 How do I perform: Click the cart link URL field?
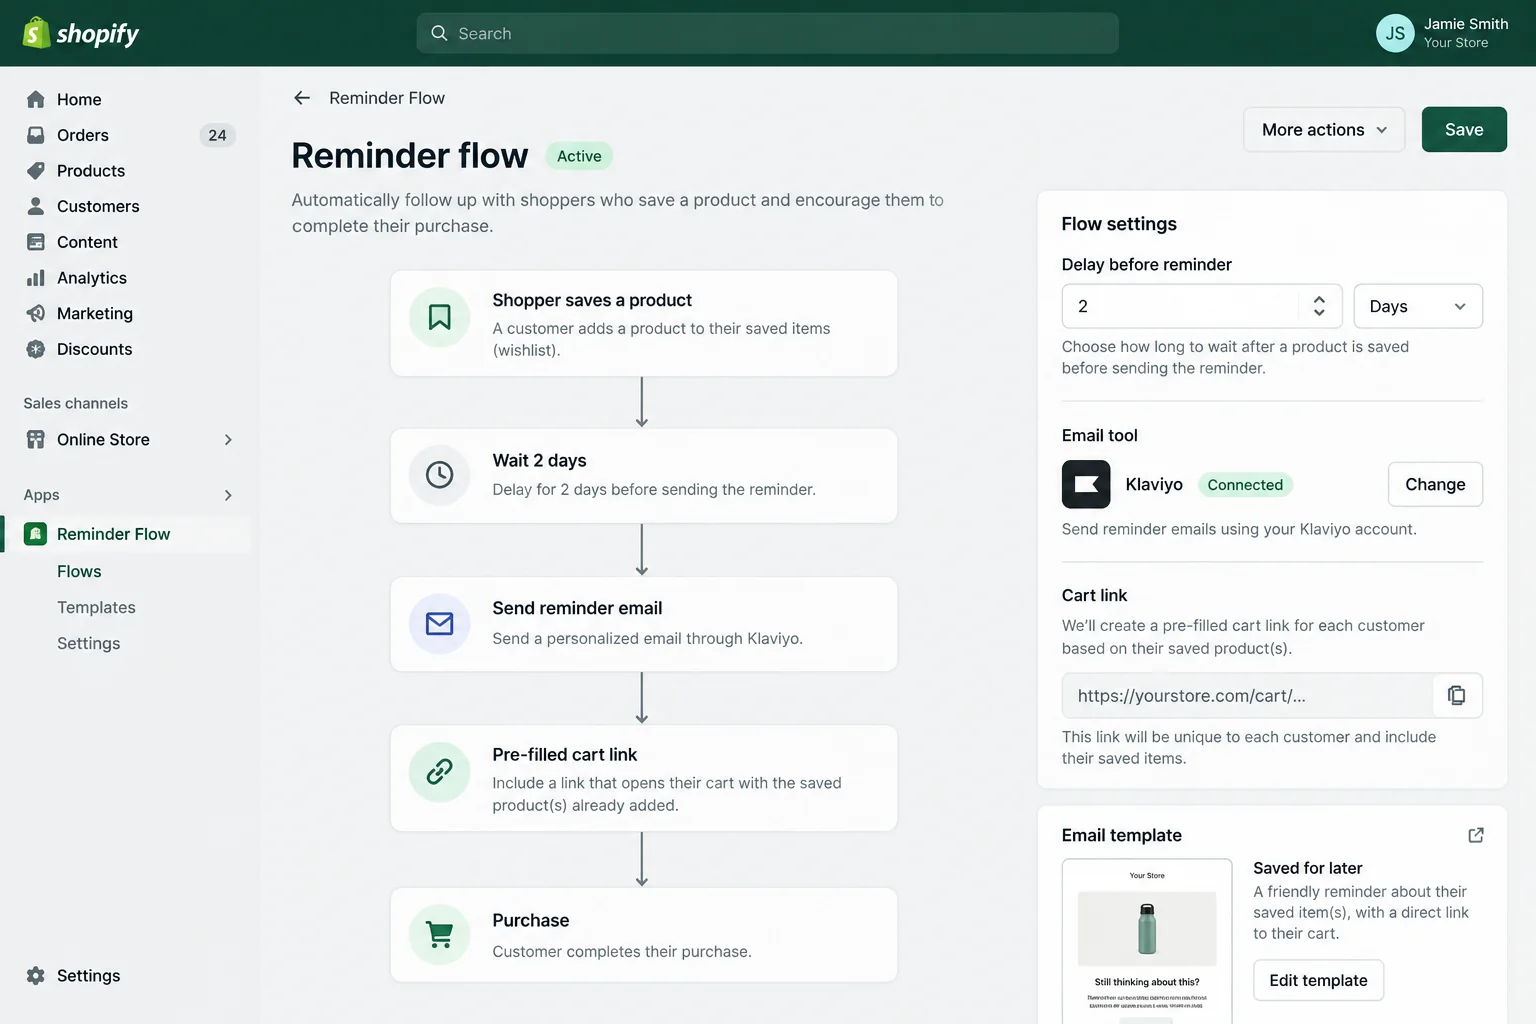[x=1248, y=695]
